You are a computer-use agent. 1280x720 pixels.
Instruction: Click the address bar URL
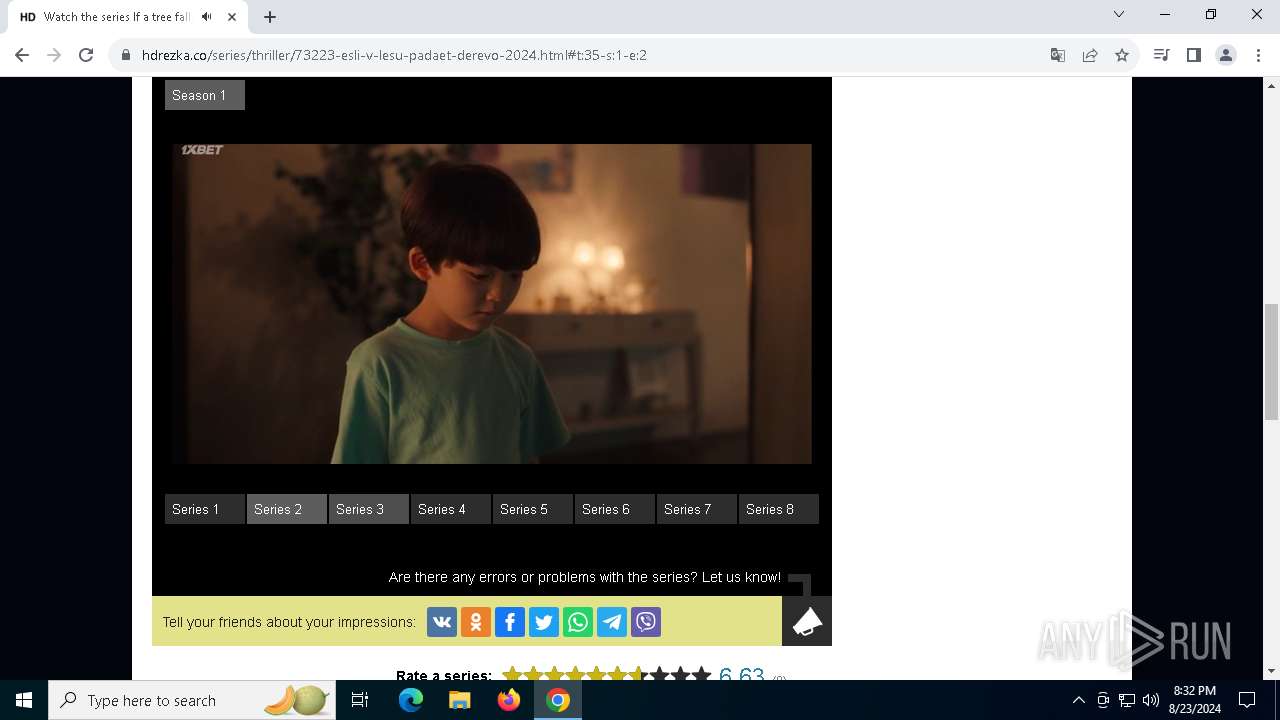point(394,55)
